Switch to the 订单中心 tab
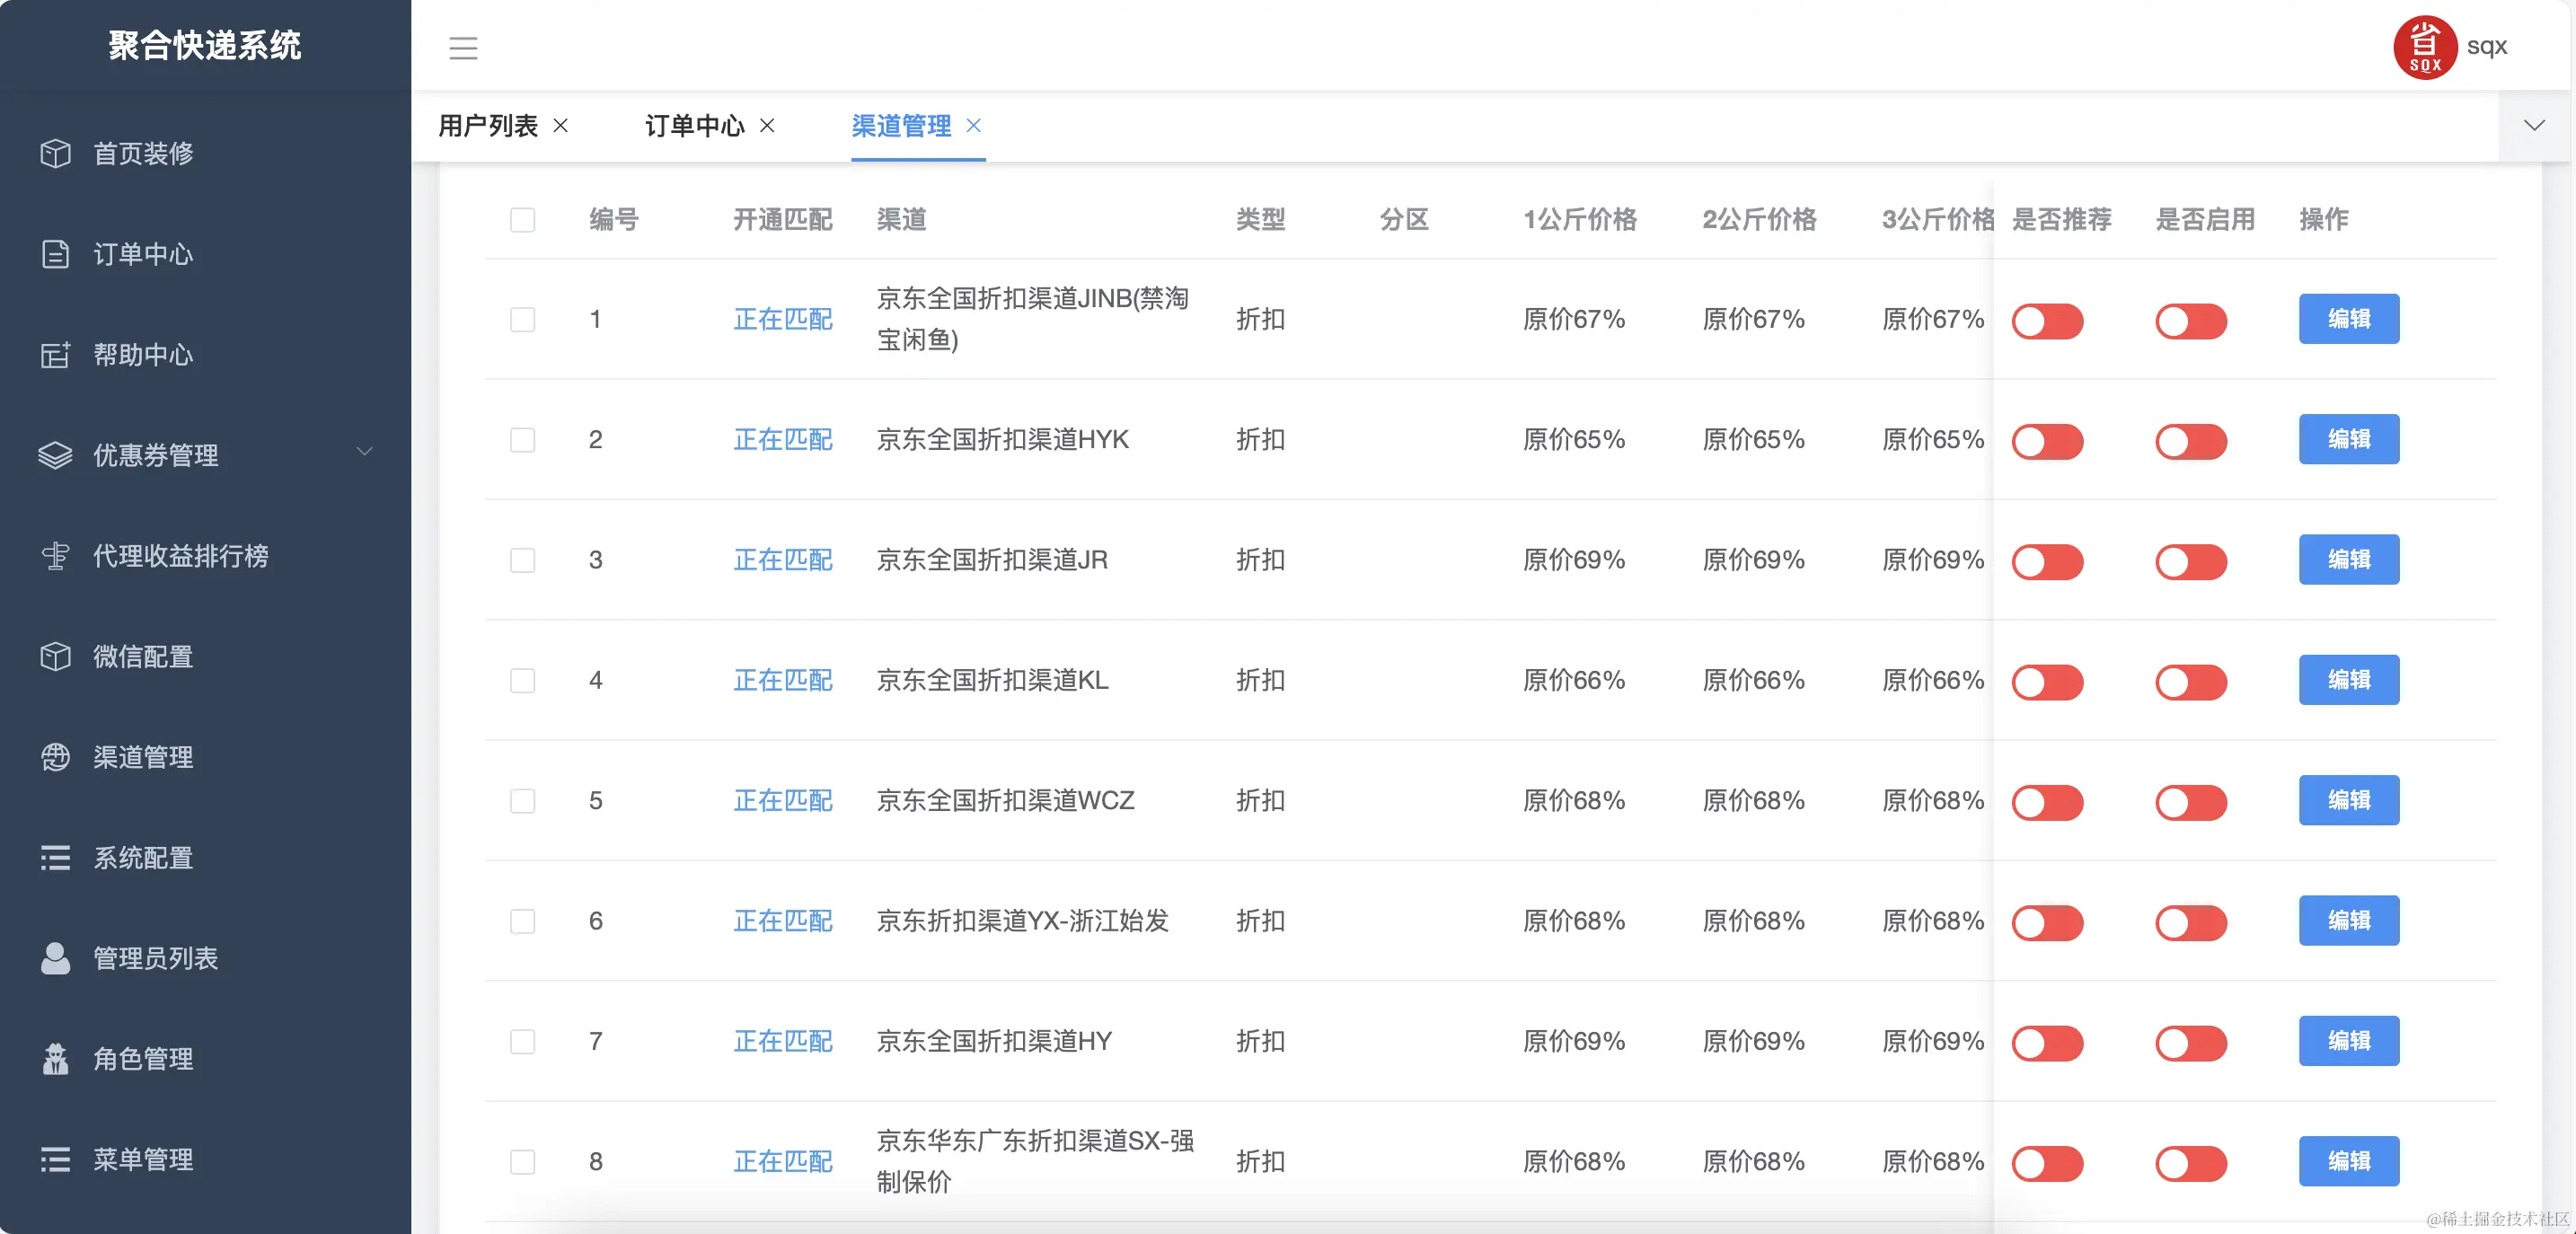 point(694,126)
